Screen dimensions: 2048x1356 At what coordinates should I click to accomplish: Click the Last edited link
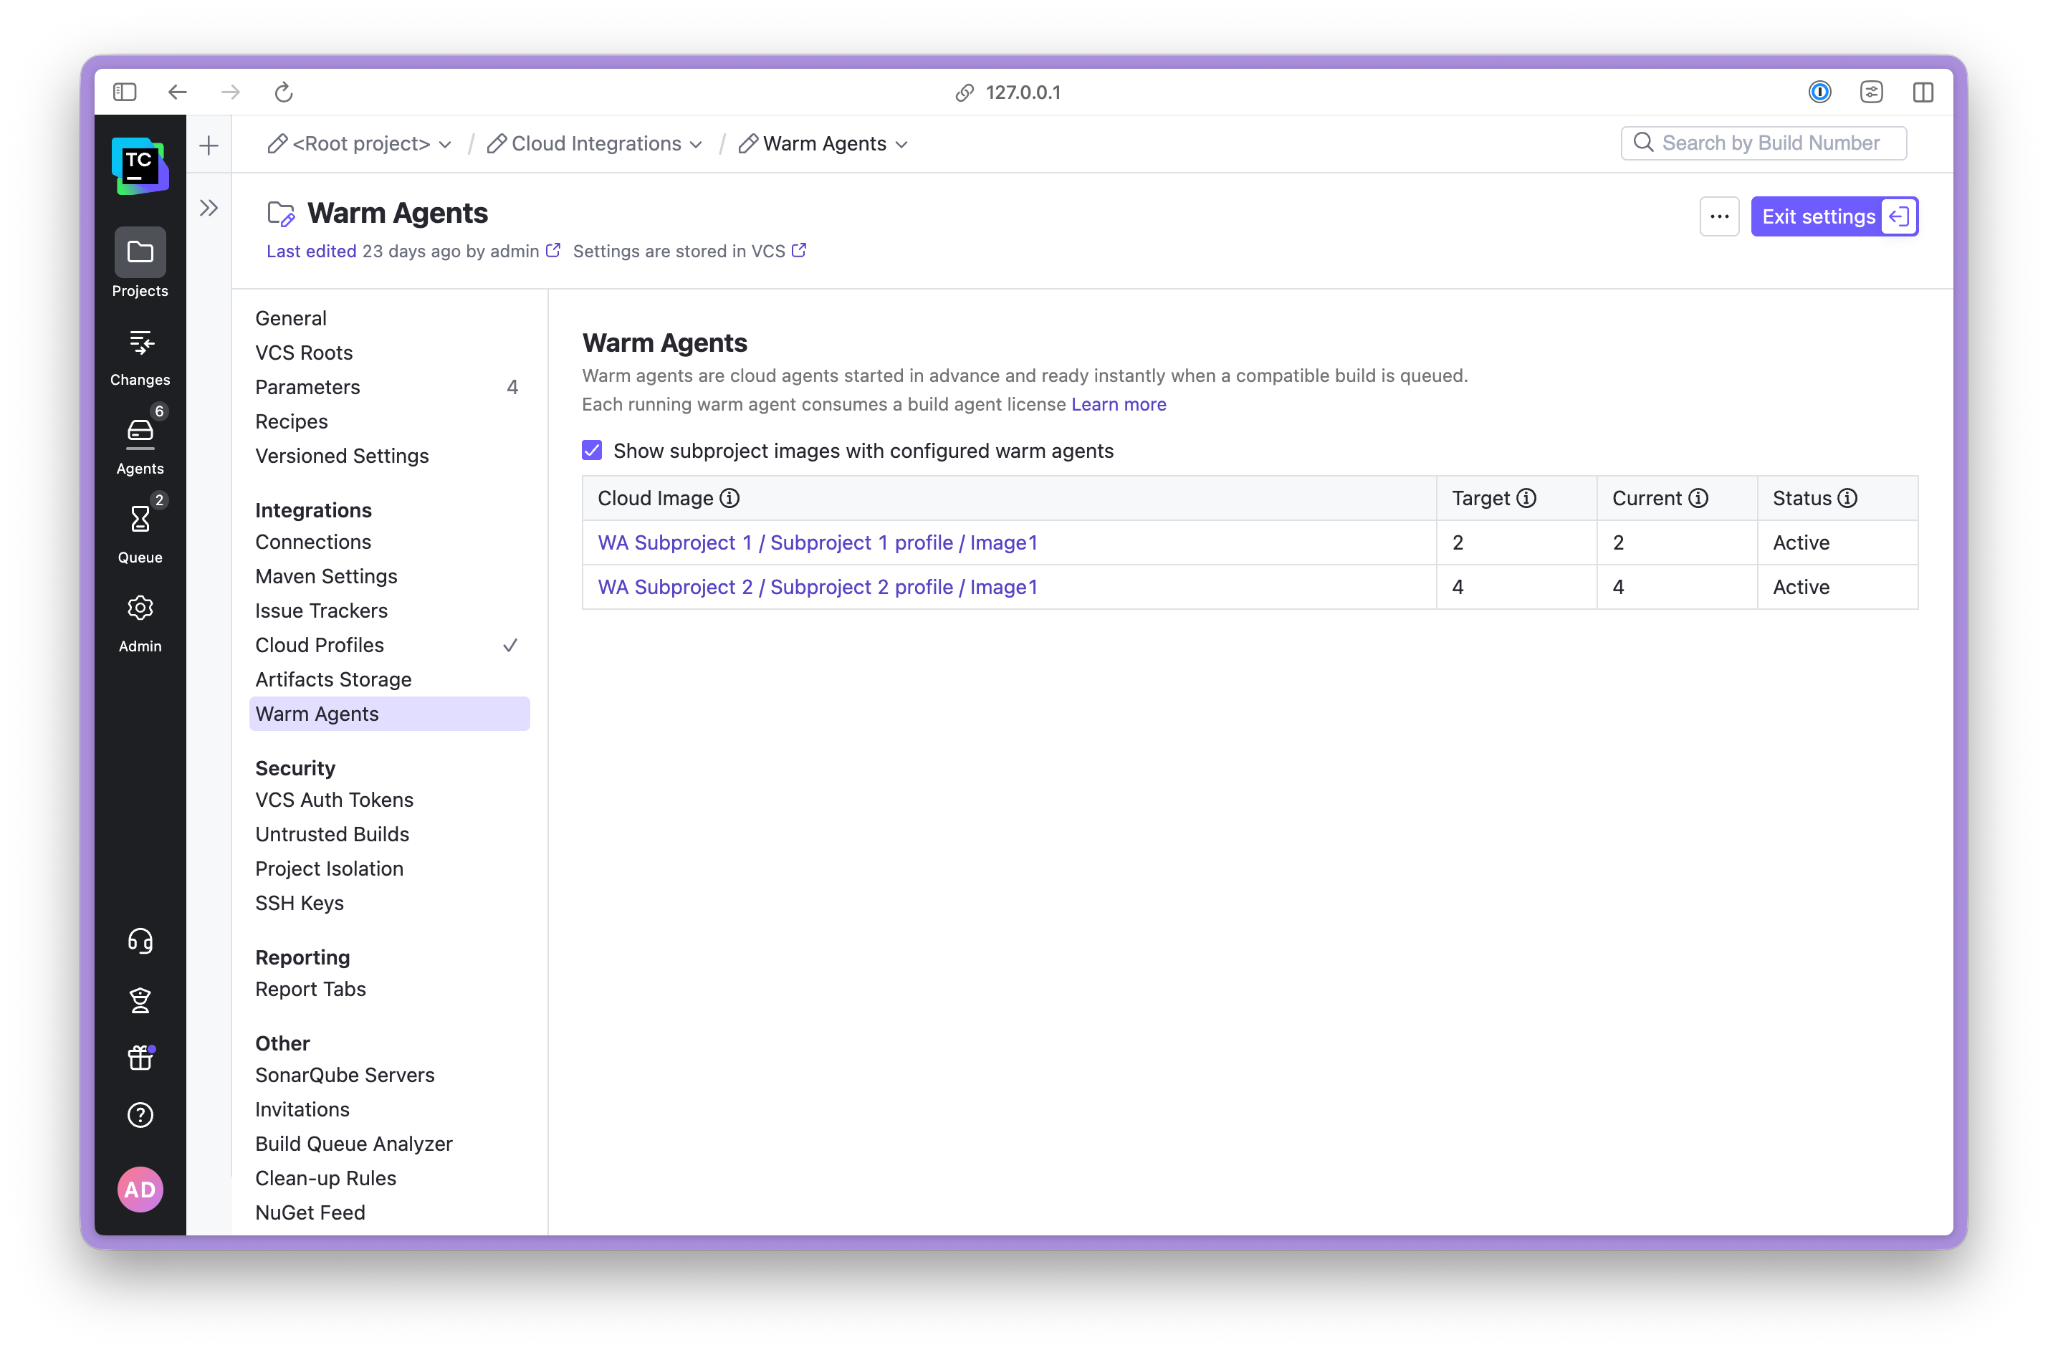click(x=311, y=251)
